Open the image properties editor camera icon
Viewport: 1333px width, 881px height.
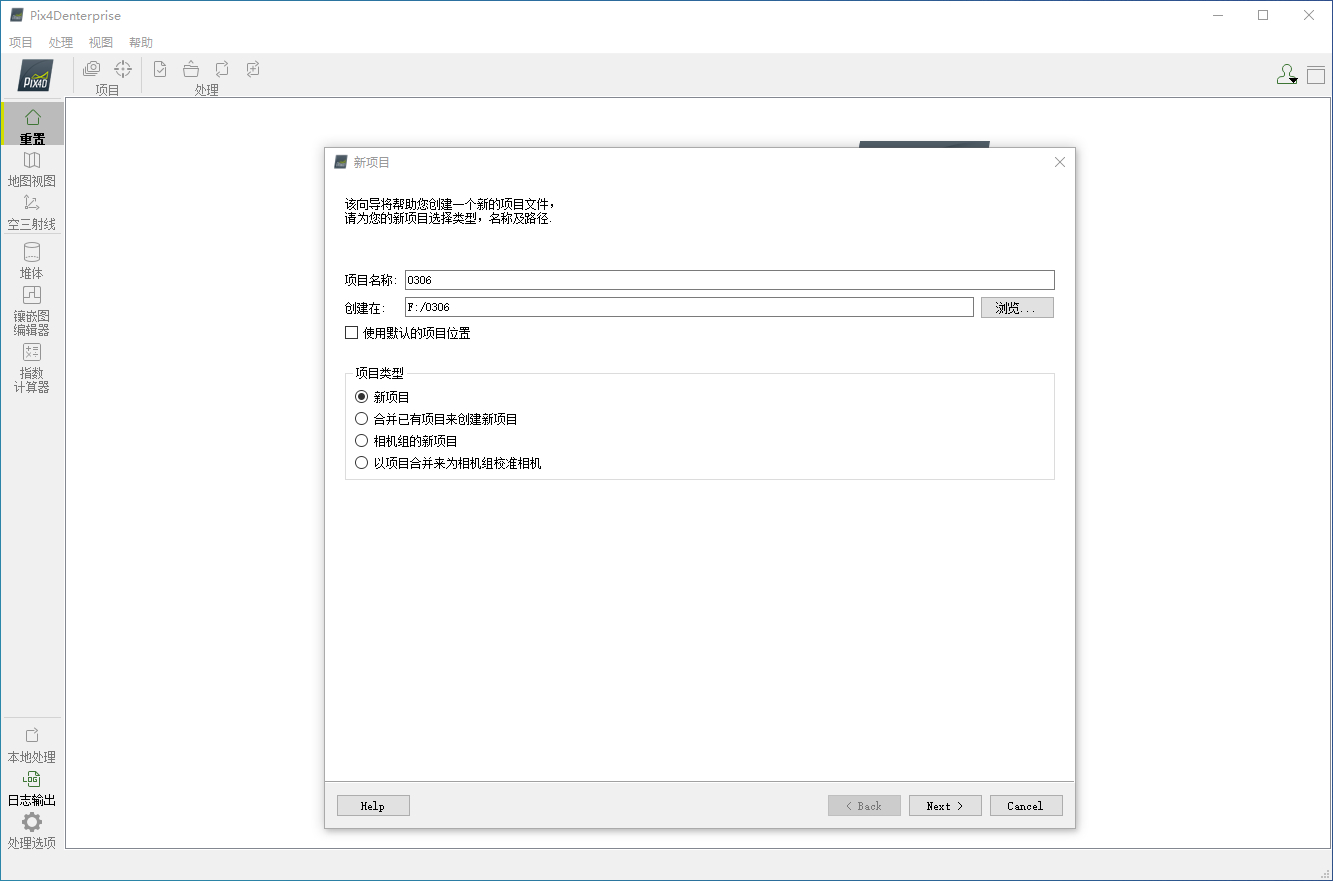[91, 68]
